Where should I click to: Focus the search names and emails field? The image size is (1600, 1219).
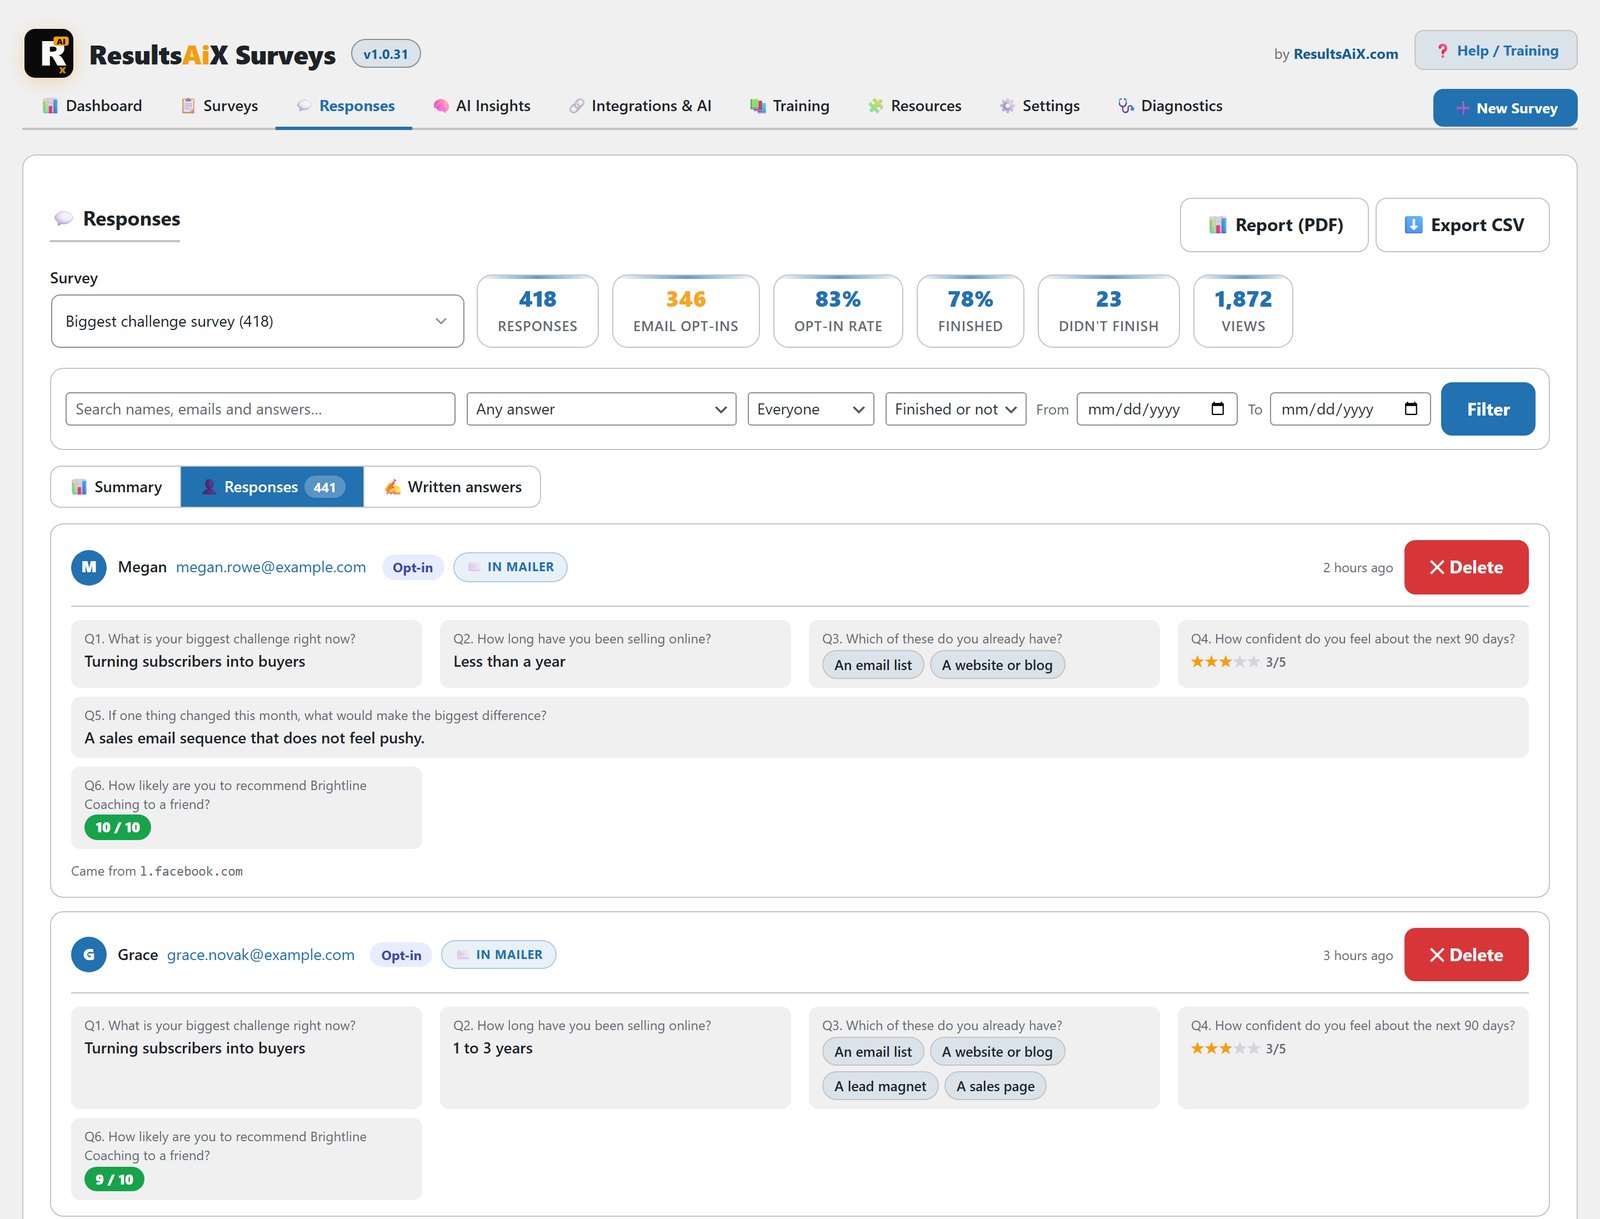click(x=260, y=409)
